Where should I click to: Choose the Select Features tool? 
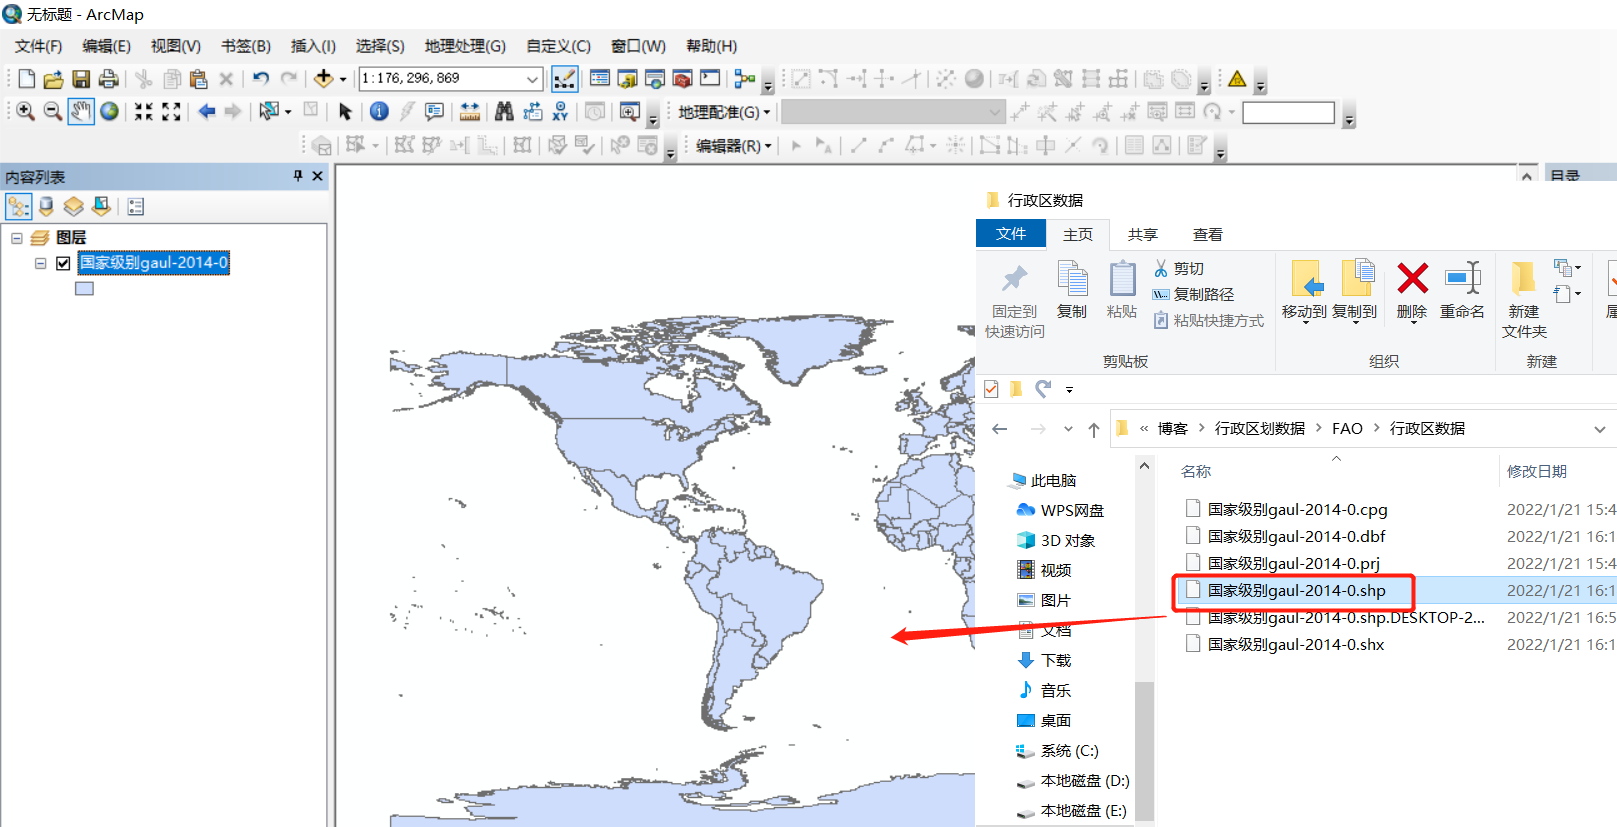[269, 111]
